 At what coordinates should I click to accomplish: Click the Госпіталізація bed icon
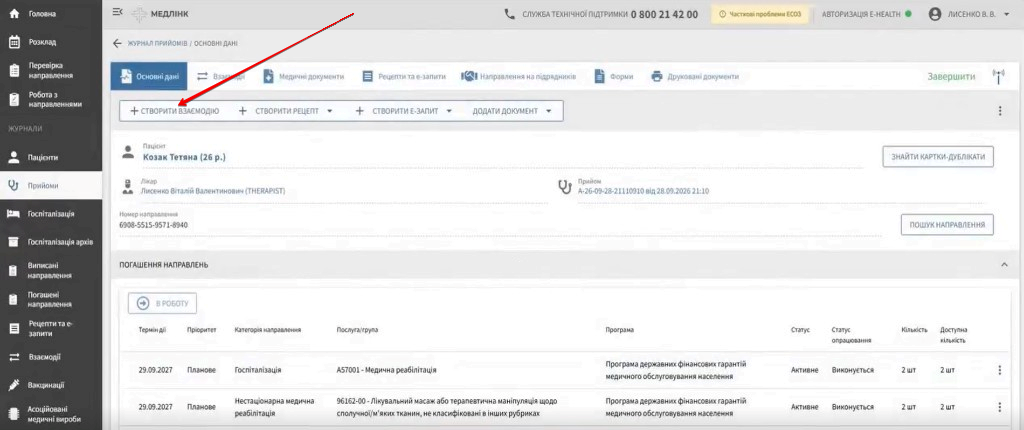pos(13,214)
